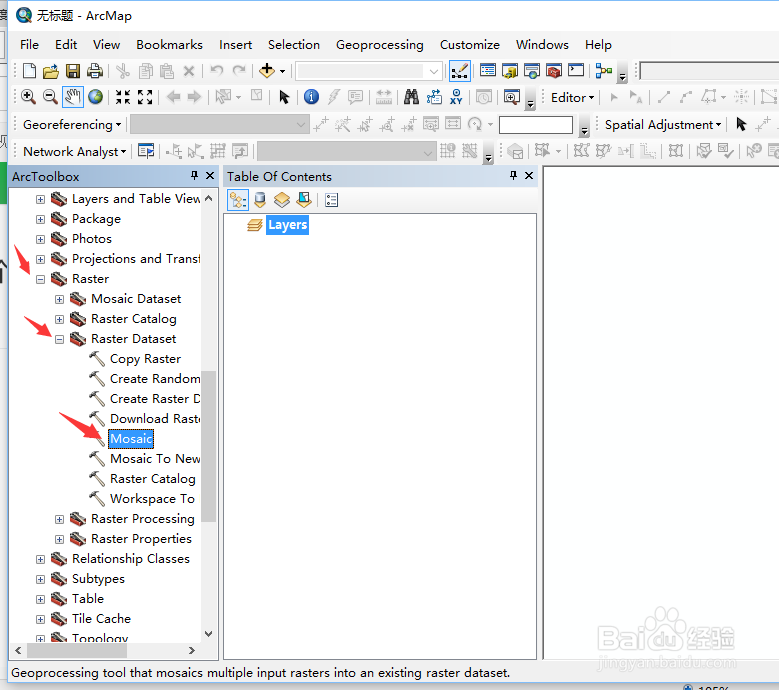Open the ModelBuilder window icon
The width and height of the screenshot is (779, 690).
coord(604,71)
